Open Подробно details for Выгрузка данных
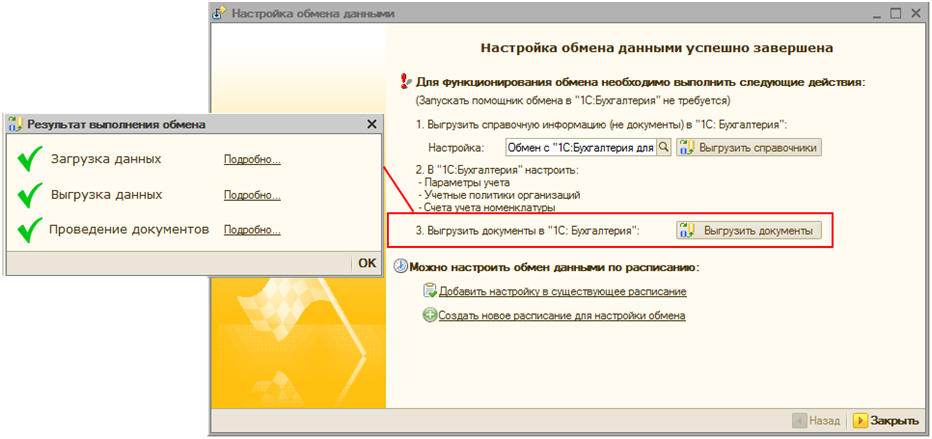Screen dimensions: 932x439 pos(252,195)
